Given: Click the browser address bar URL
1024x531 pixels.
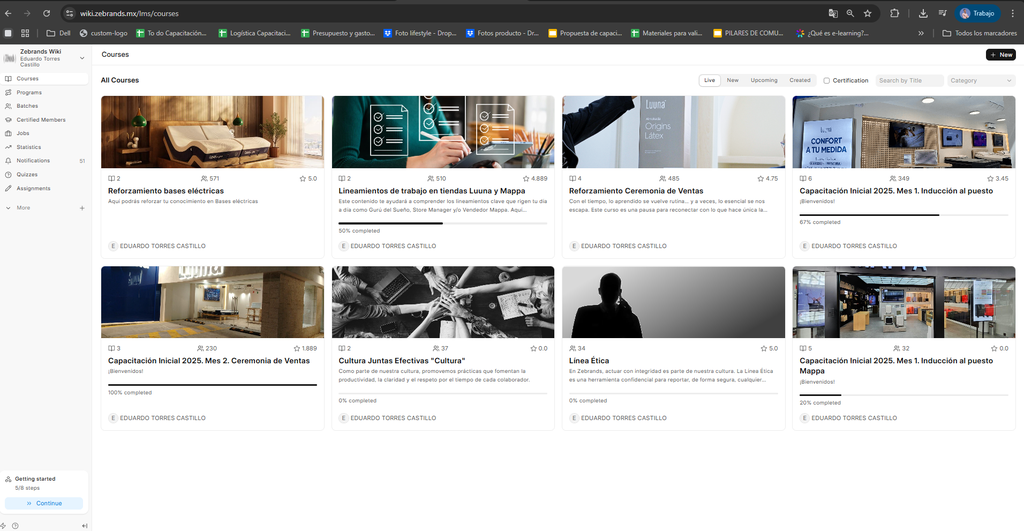Looking at the screenshot, I should pos(129,13).
